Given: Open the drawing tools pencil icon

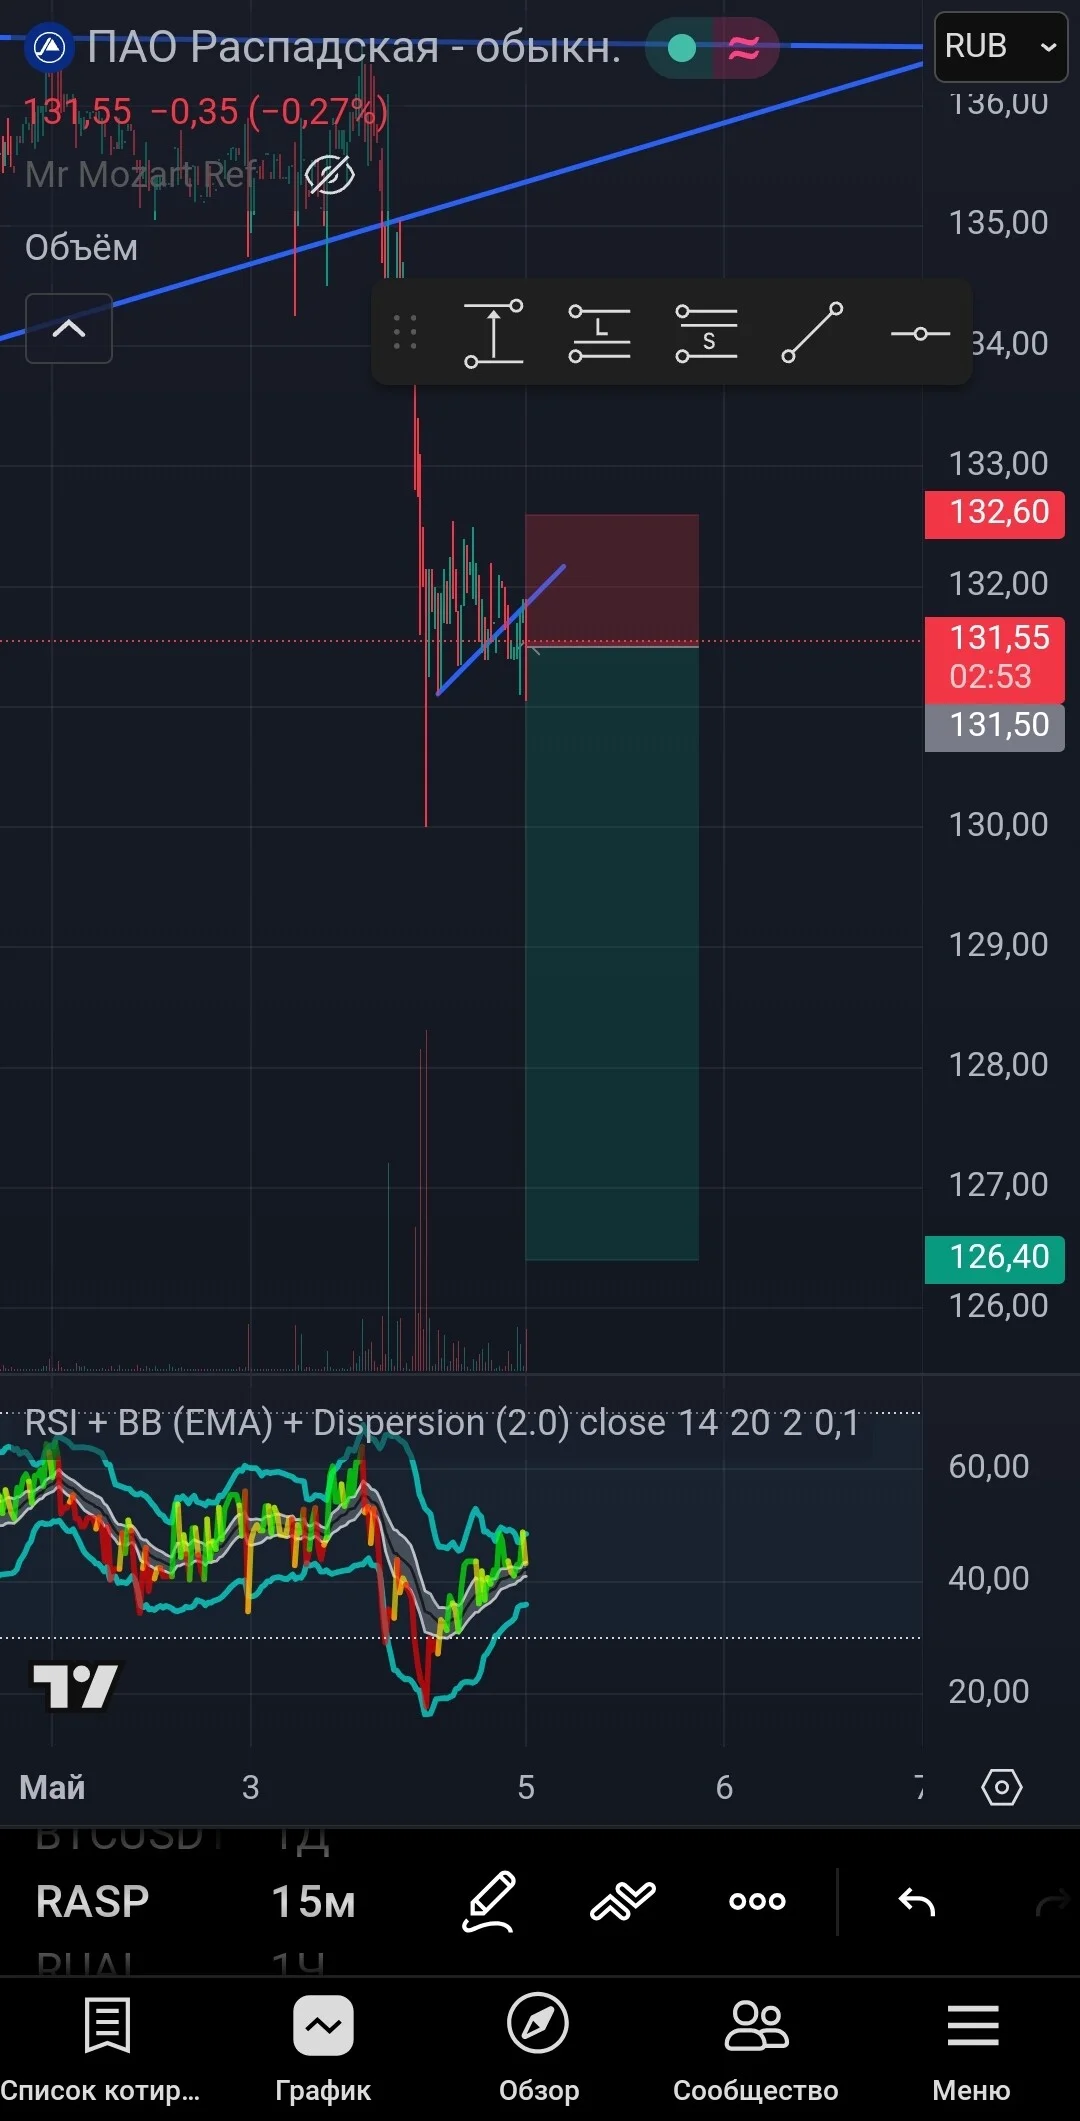Looking at the screenshot, I should (490, 1901).
